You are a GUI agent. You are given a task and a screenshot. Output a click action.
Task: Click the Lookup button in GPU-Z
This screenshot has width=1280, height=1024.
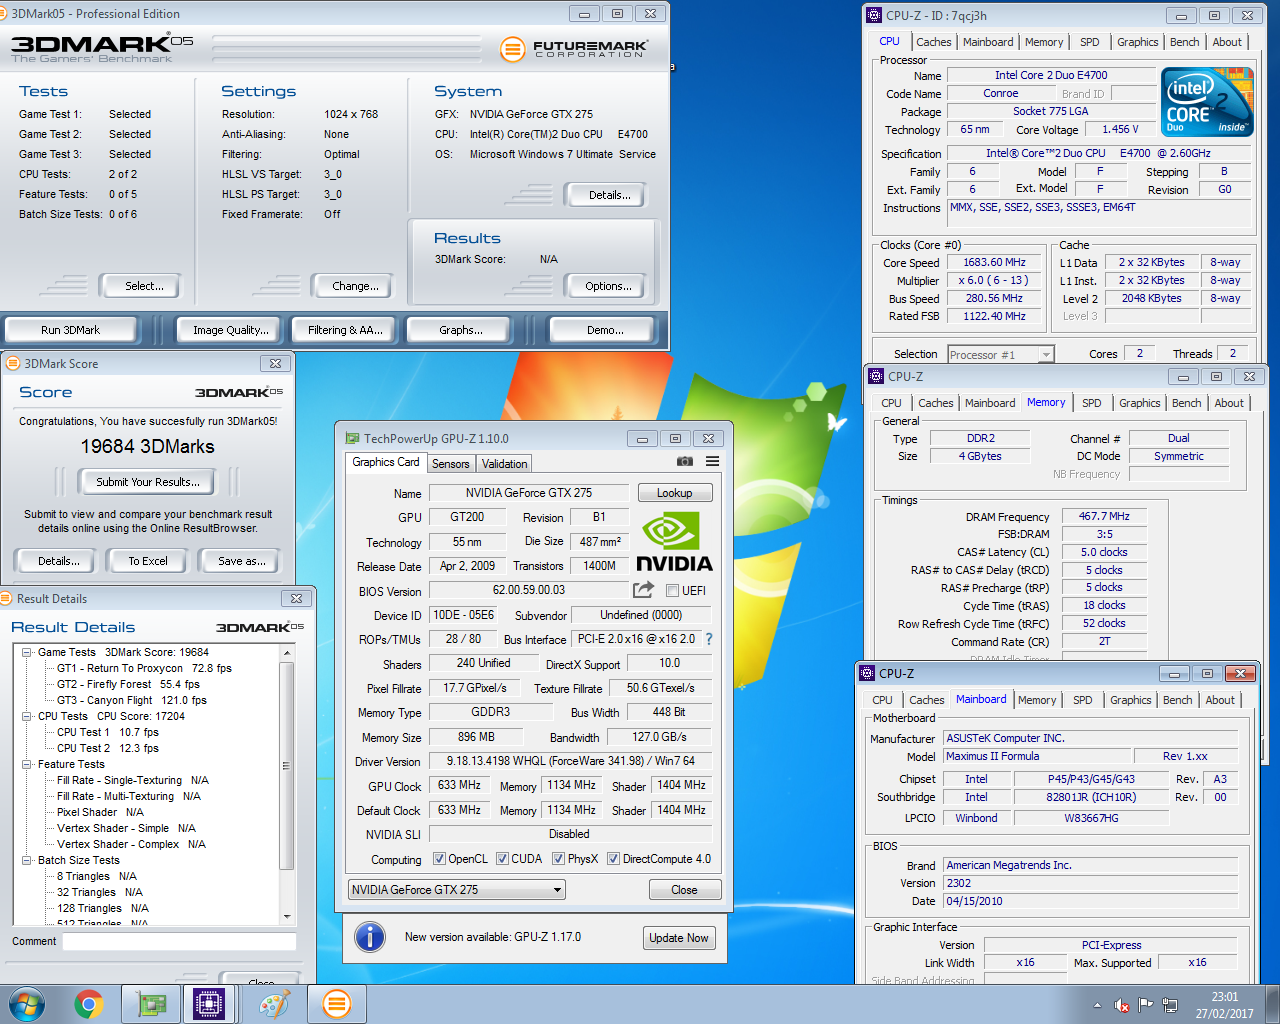(674, 493)
